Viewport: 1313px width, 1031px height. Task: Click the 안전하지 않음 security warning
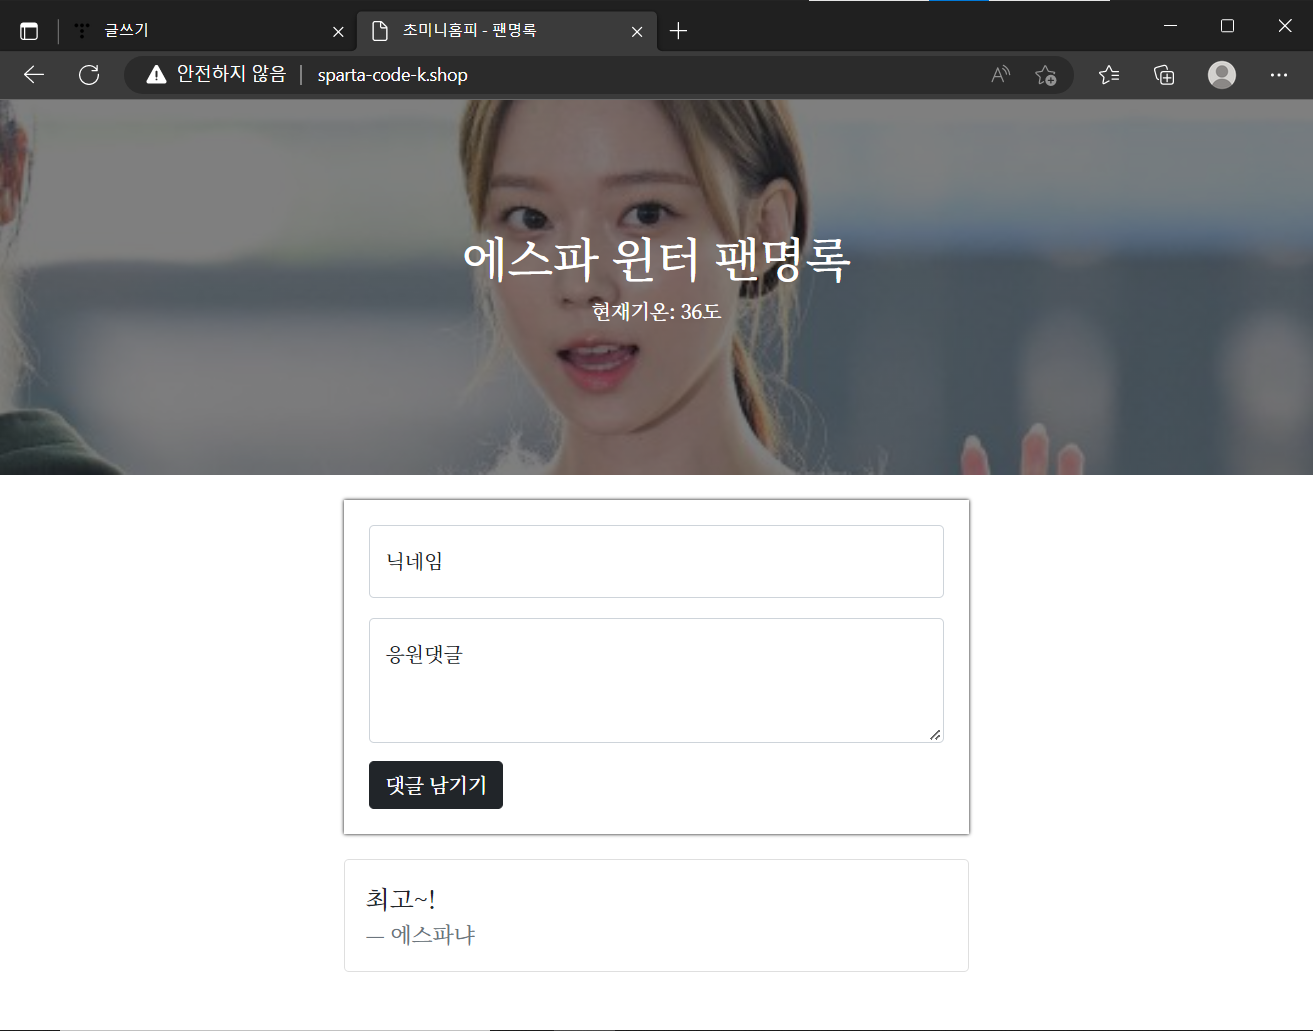216,75
